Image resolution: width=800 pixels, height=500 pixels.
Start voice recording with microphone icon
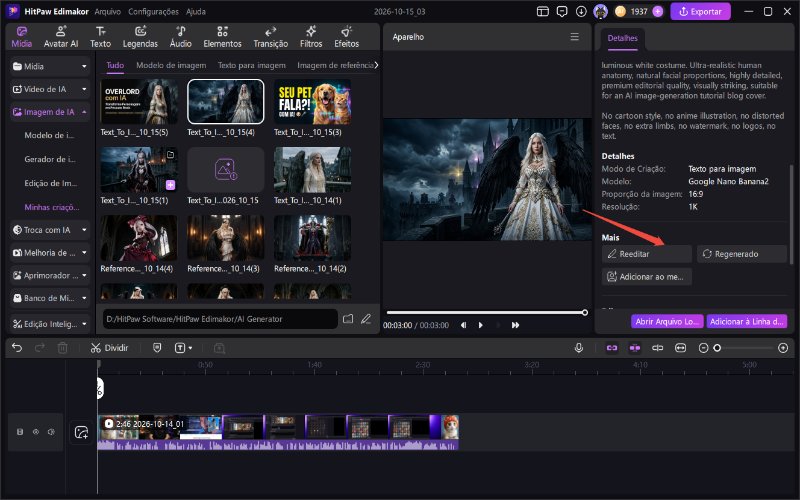coord(579,348)
